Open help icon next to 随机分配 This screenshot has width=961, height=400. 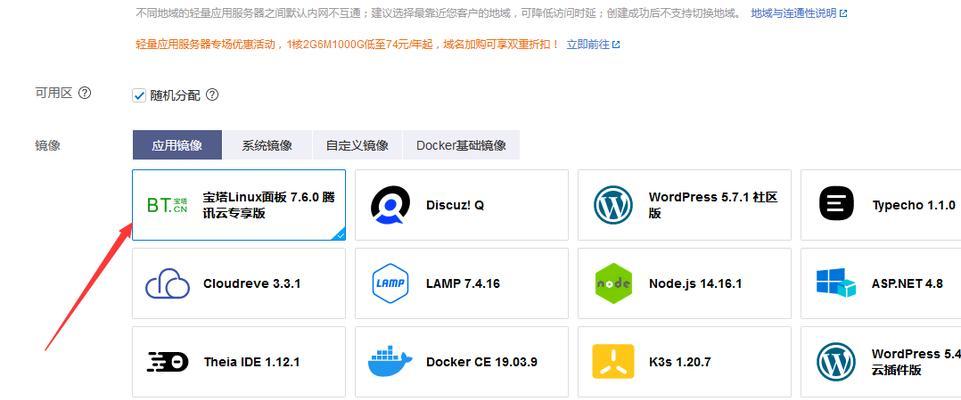pos(212,95)
